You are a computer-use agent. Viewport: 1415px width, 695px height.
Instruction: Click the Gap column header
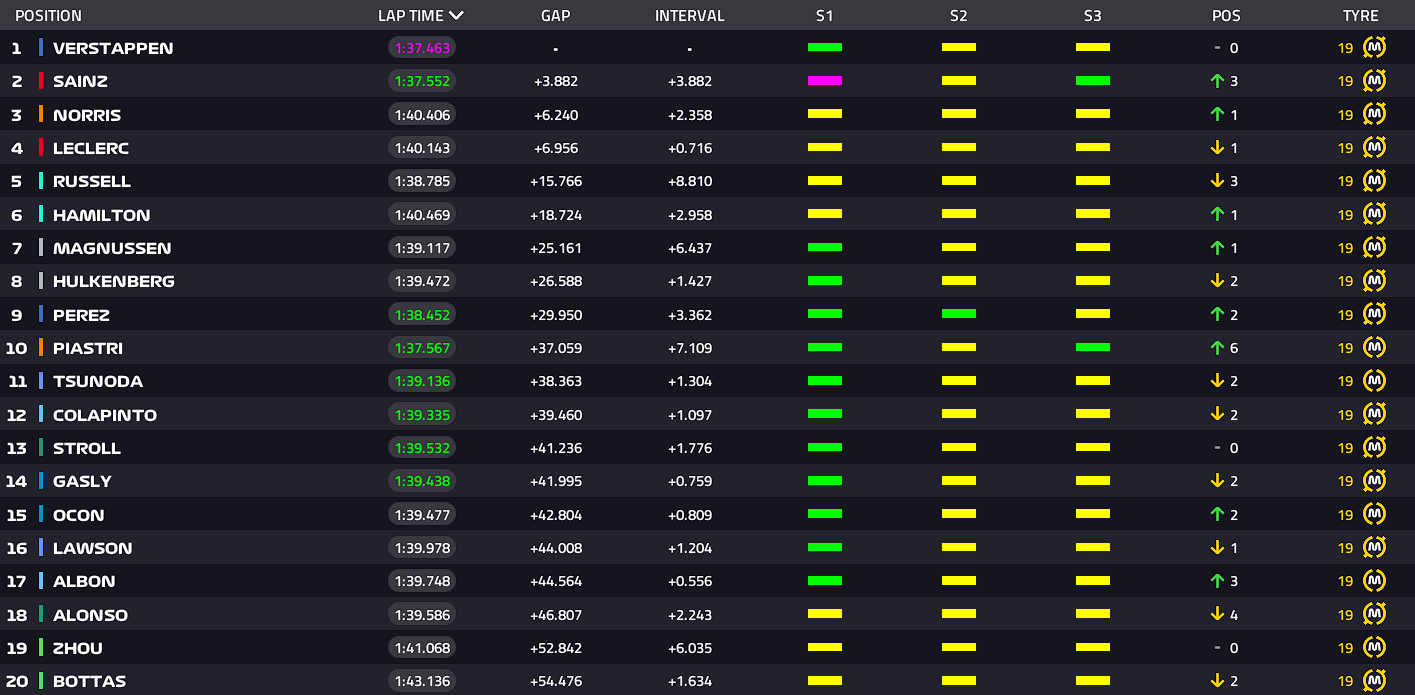[x=555, y=16]
